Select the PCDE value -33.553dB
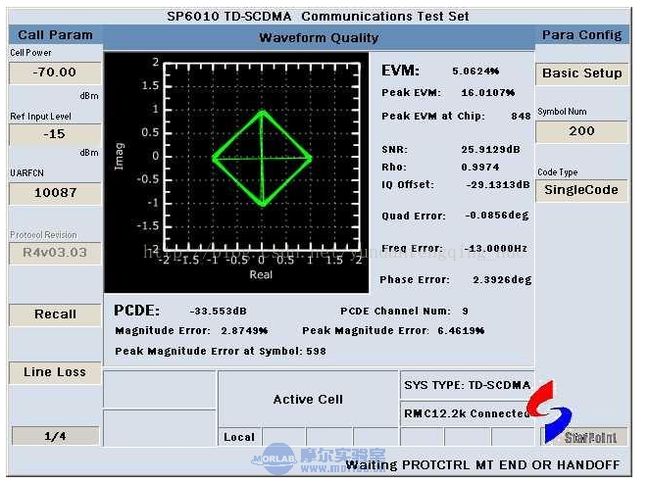The width and height of the screenshot is (650, 483). tap(218, 311)
